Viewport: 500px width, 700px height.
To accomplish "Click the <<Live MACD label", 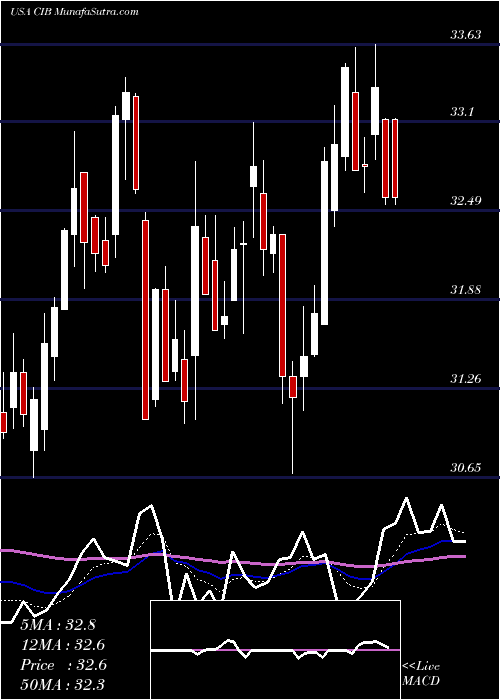I will click(421, 673).
